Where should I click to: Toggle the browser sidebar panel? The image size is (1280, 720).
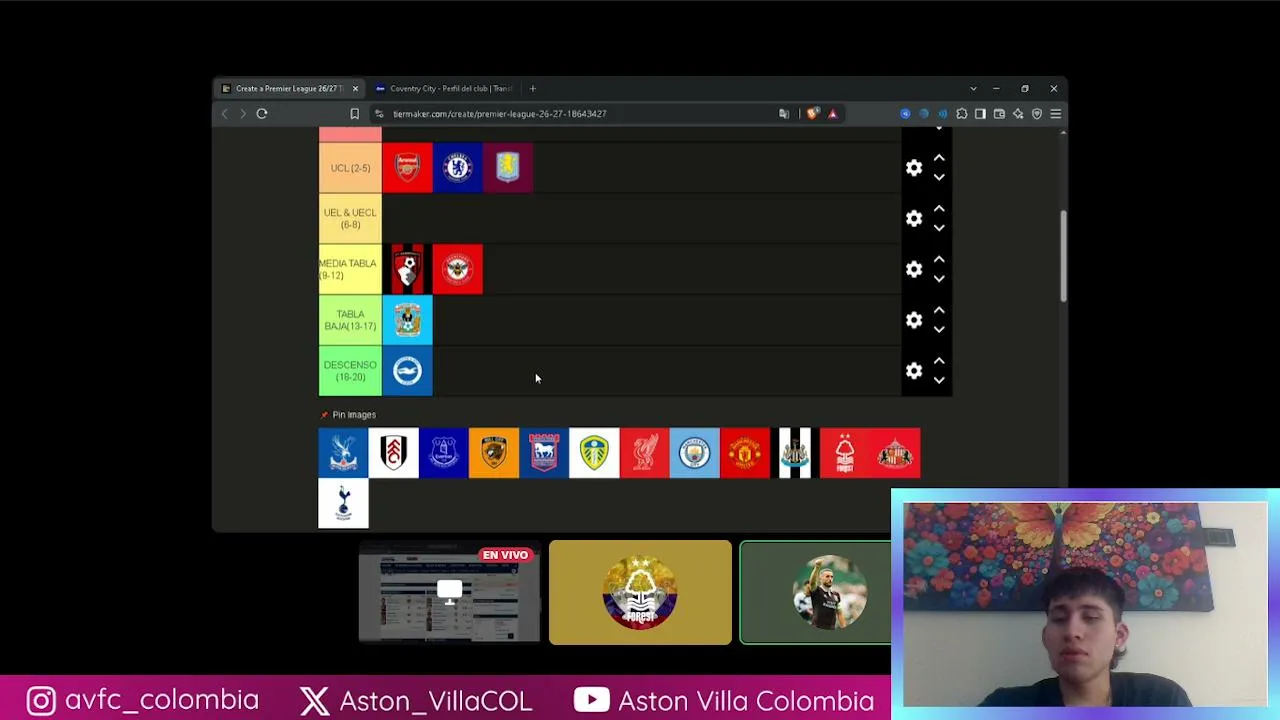981,114
